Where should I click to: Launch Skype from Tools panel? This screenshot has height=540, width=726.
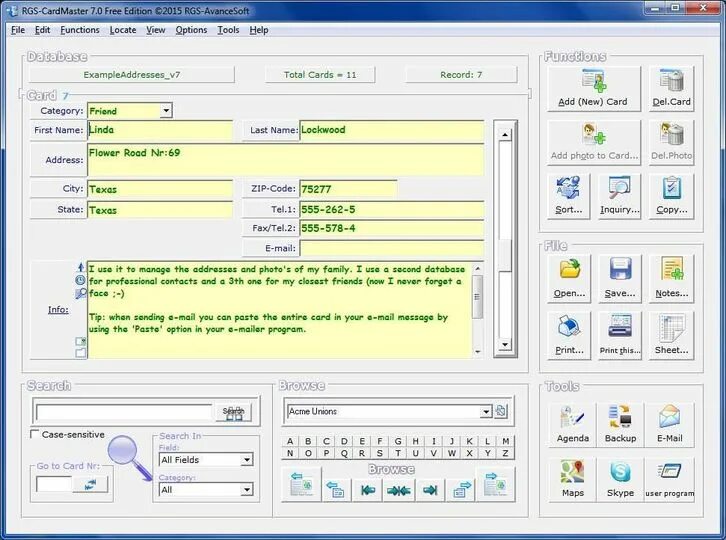coord(620,479)
